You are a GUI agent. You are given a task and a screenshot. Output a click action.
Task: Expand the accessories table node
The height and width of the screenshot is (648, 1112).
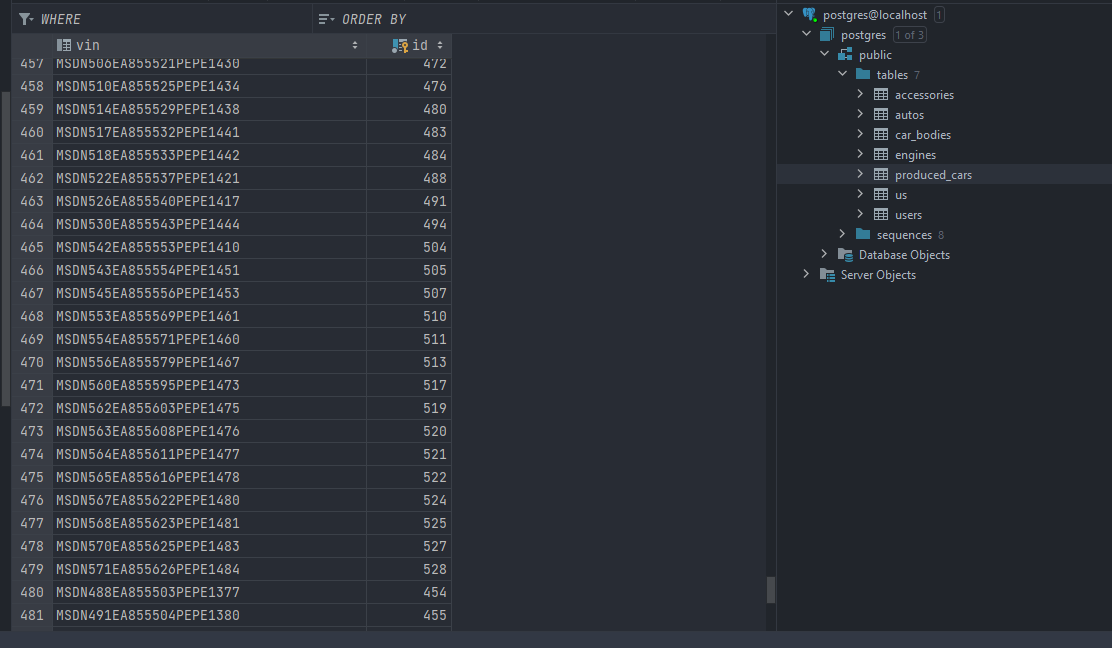coord(861,94)
